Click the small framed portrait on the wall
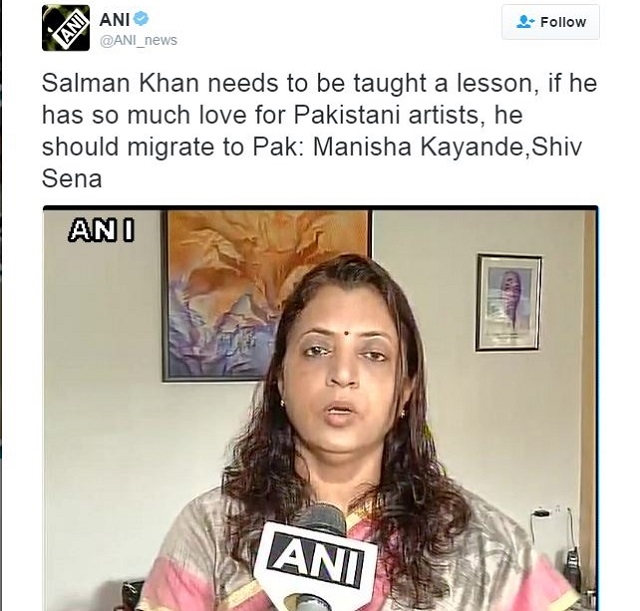 tap(509, 302)
